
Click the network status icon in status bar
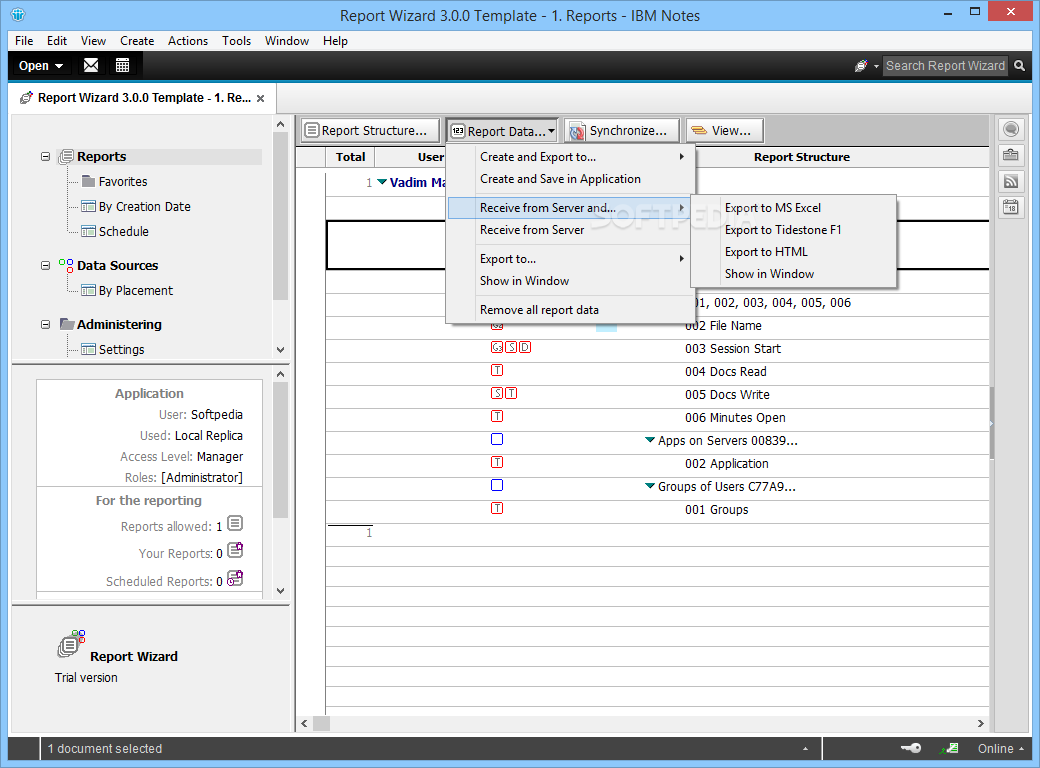[949, 748]
